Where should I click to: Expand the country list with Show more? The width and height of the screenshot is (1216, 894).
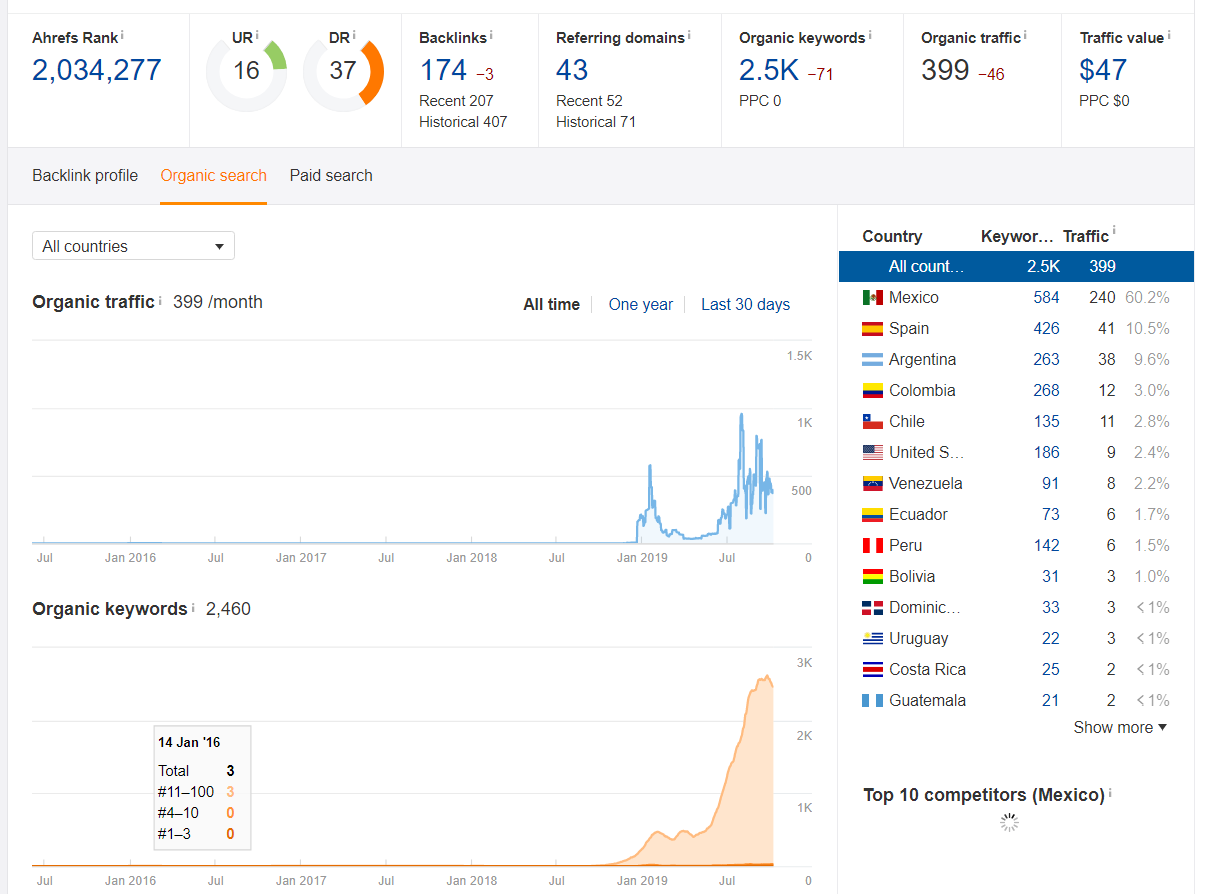coord(1120,727)
